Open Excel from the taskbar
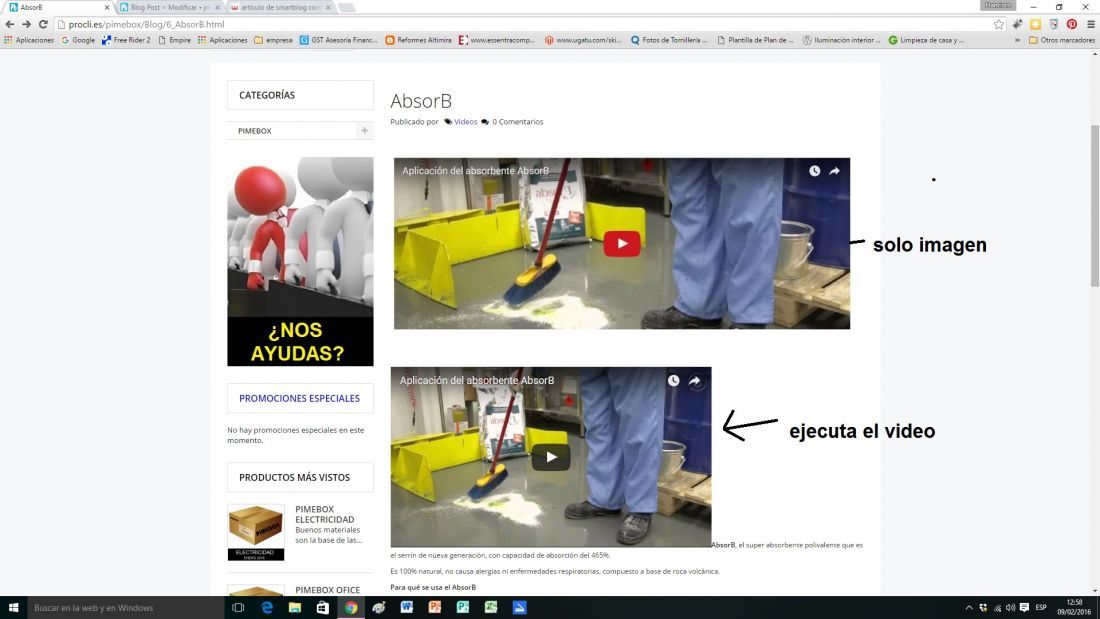1100x619 pixels. click(x=491, y=608)
